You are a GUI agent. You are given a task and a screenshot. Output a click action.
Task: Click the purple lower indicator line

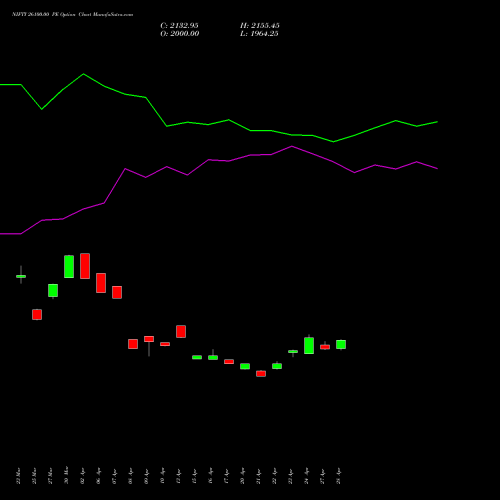click(x=219, y=160)
